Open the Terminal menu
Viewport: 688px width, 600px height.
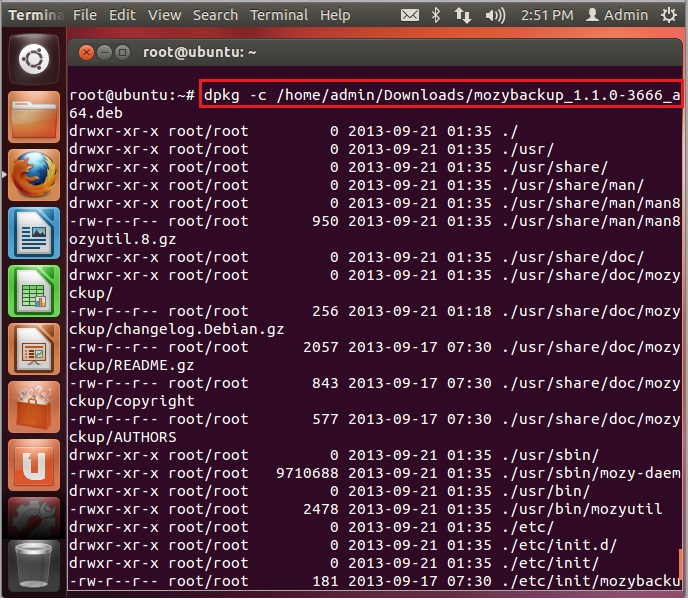279,15
